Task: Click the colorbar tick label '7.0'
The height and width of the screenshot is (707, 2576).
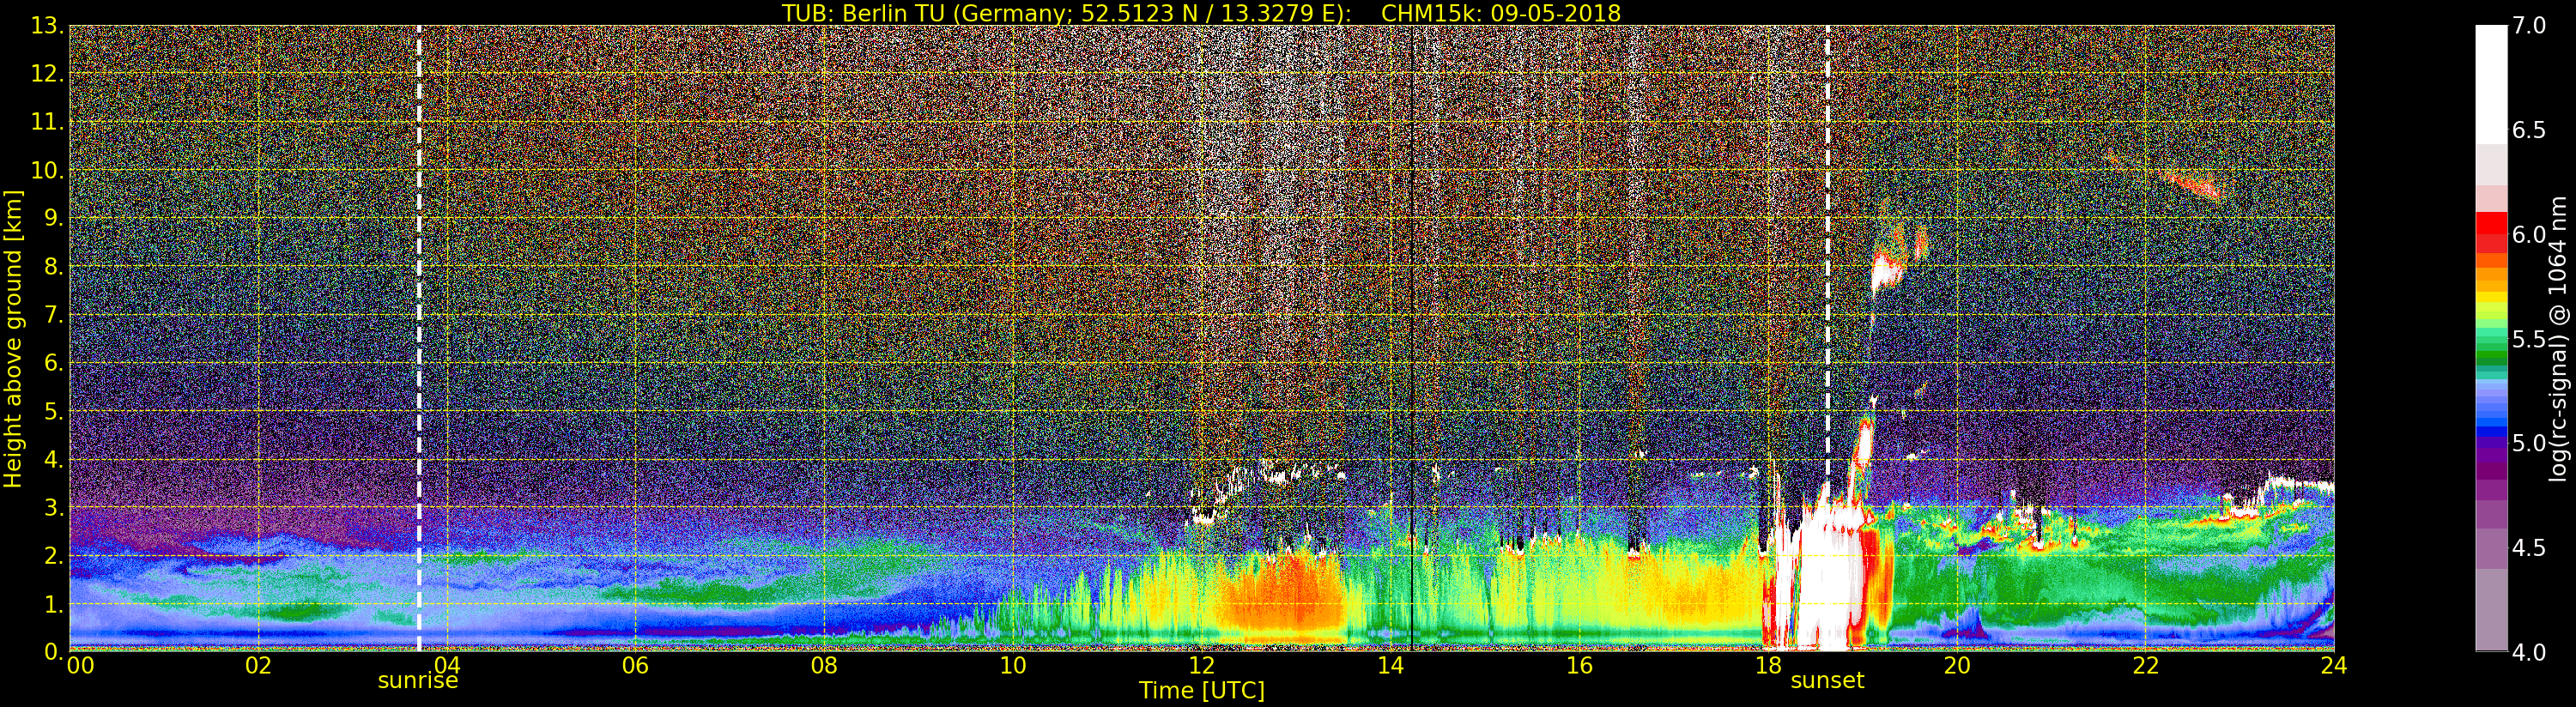Action: tap(2529, 26)
